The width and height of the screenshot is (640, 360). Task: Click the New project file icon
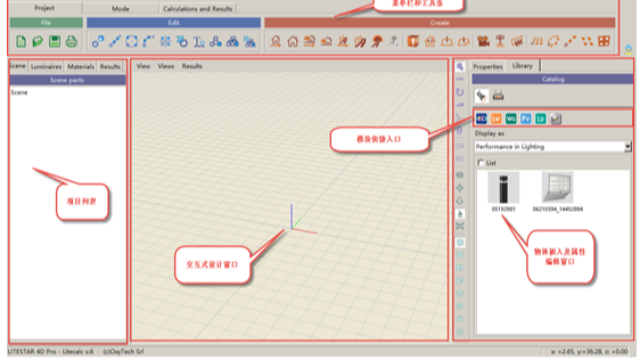pos(21,41)
